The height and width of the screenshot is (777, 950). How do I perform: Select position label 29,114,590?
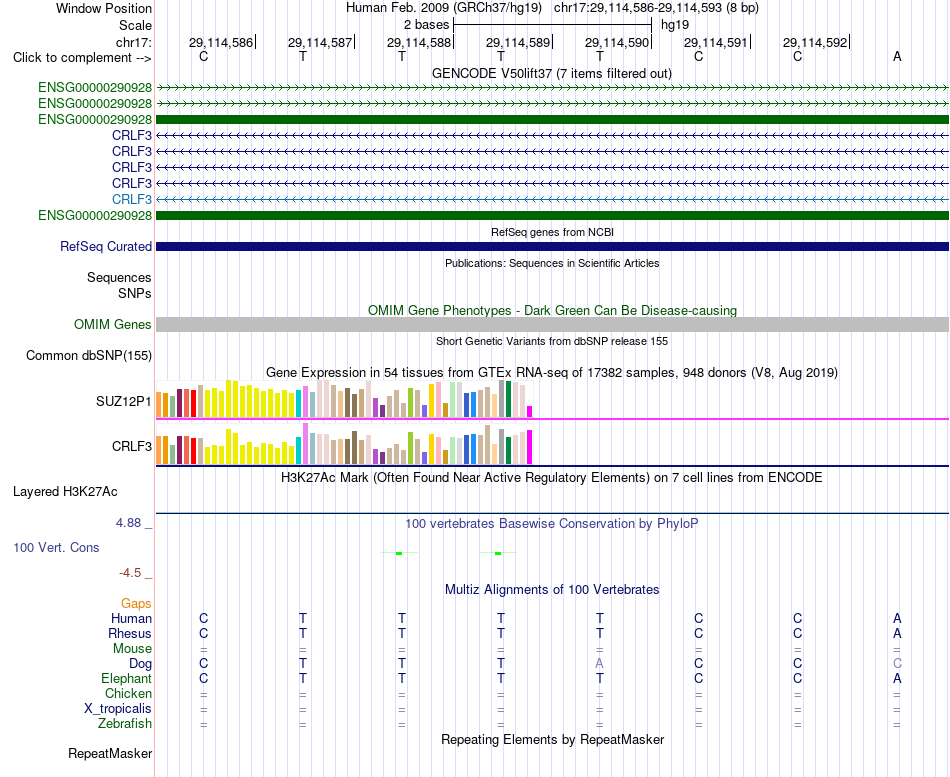pos(617,42)
